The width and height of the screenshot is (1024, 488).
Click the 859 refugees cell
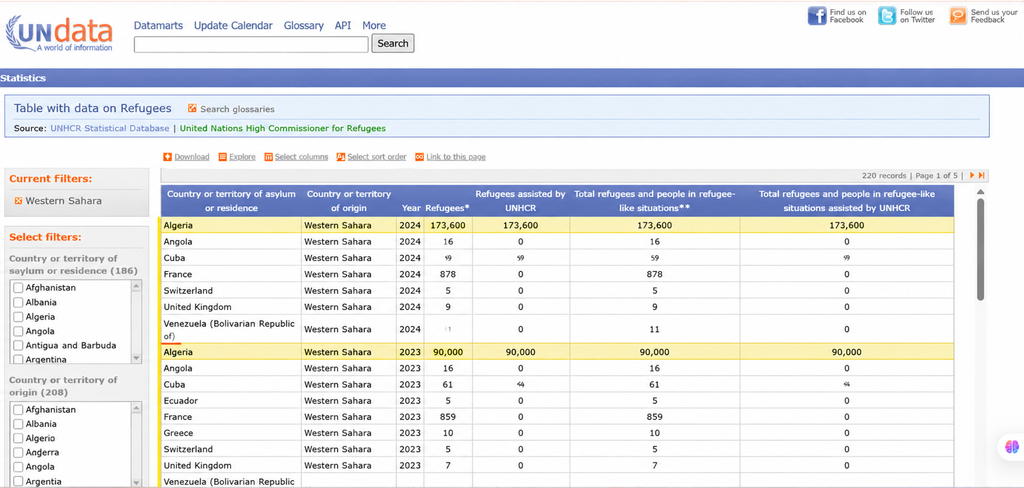(x=447, y=417)
